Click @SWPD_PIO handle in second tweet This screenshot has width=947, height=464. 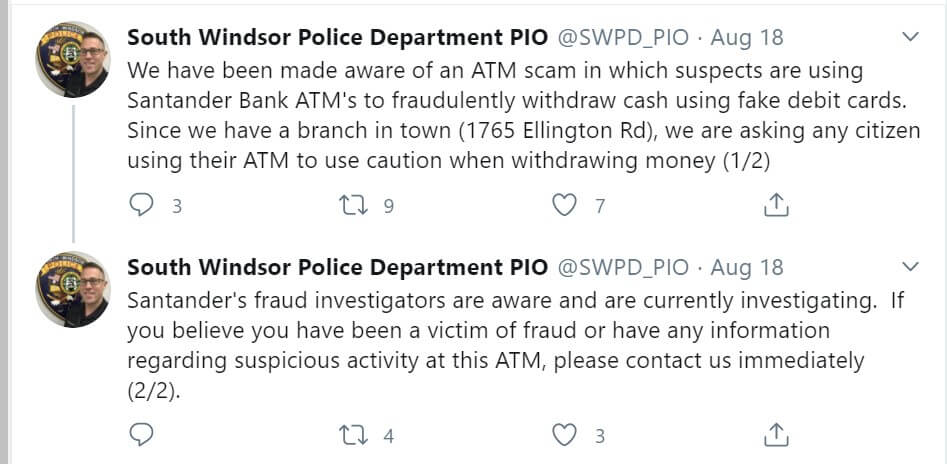pyautogui.click(x=621, y=267)
